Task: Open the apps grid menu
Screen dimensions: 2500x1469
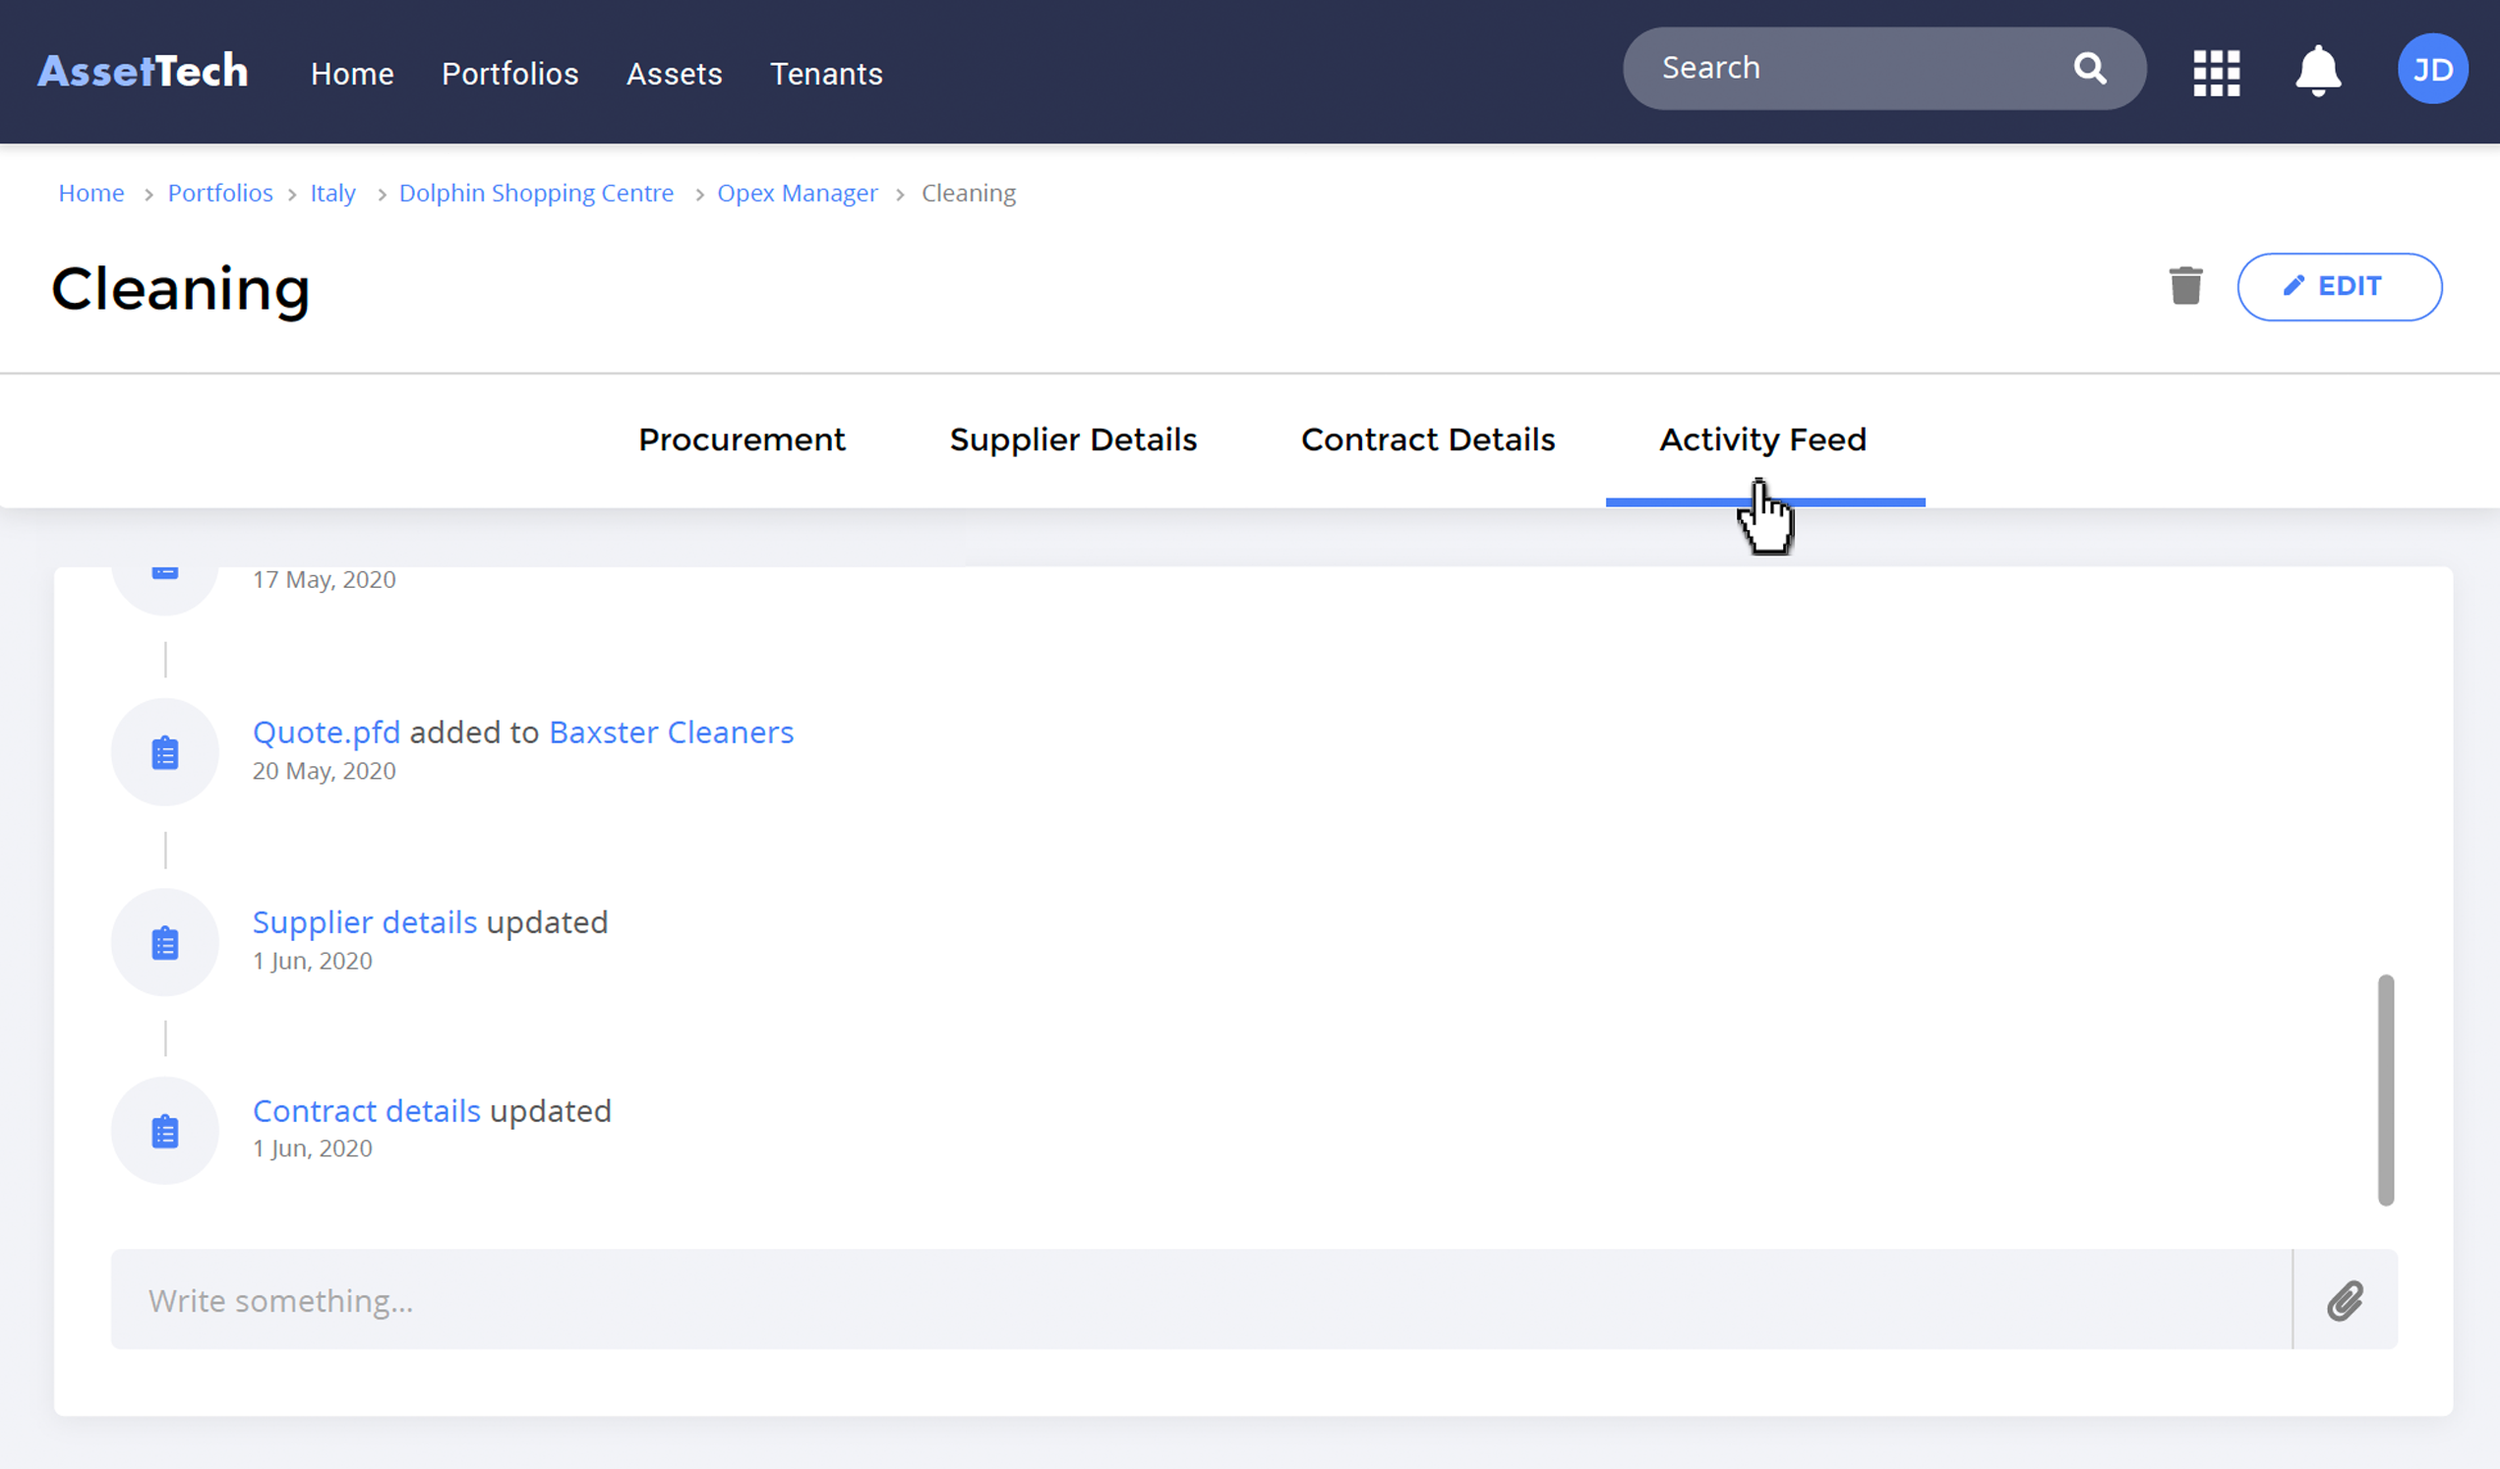Action: click(x=2216, y=72)
